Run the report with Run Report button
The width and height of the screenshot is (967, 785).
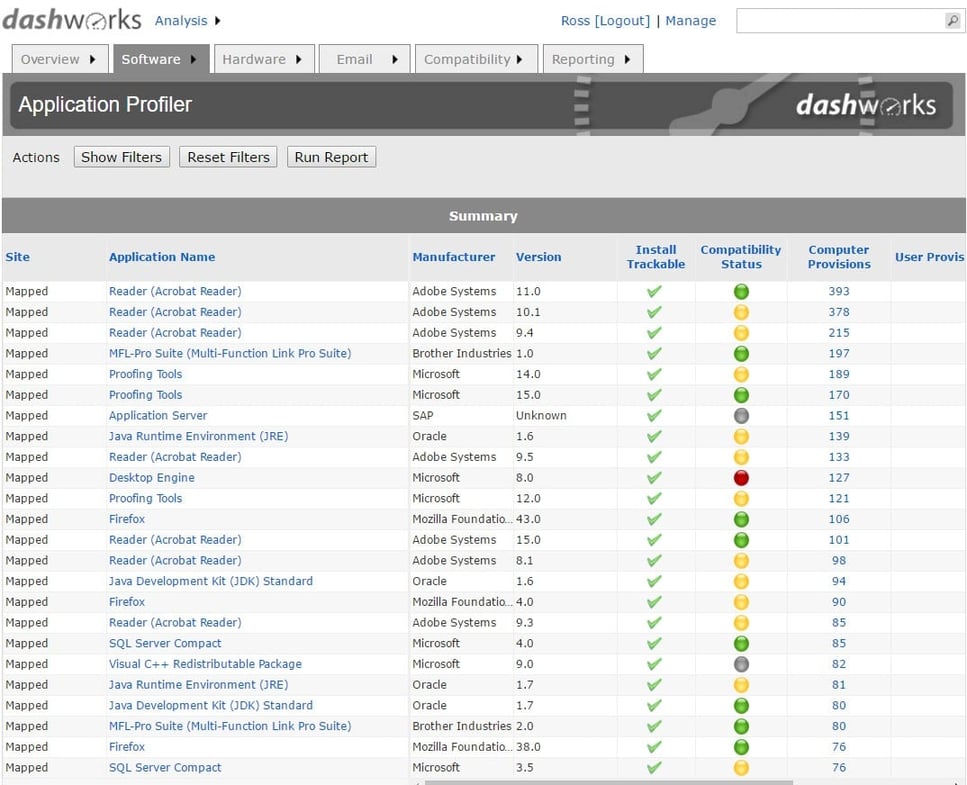coord(331,157)
